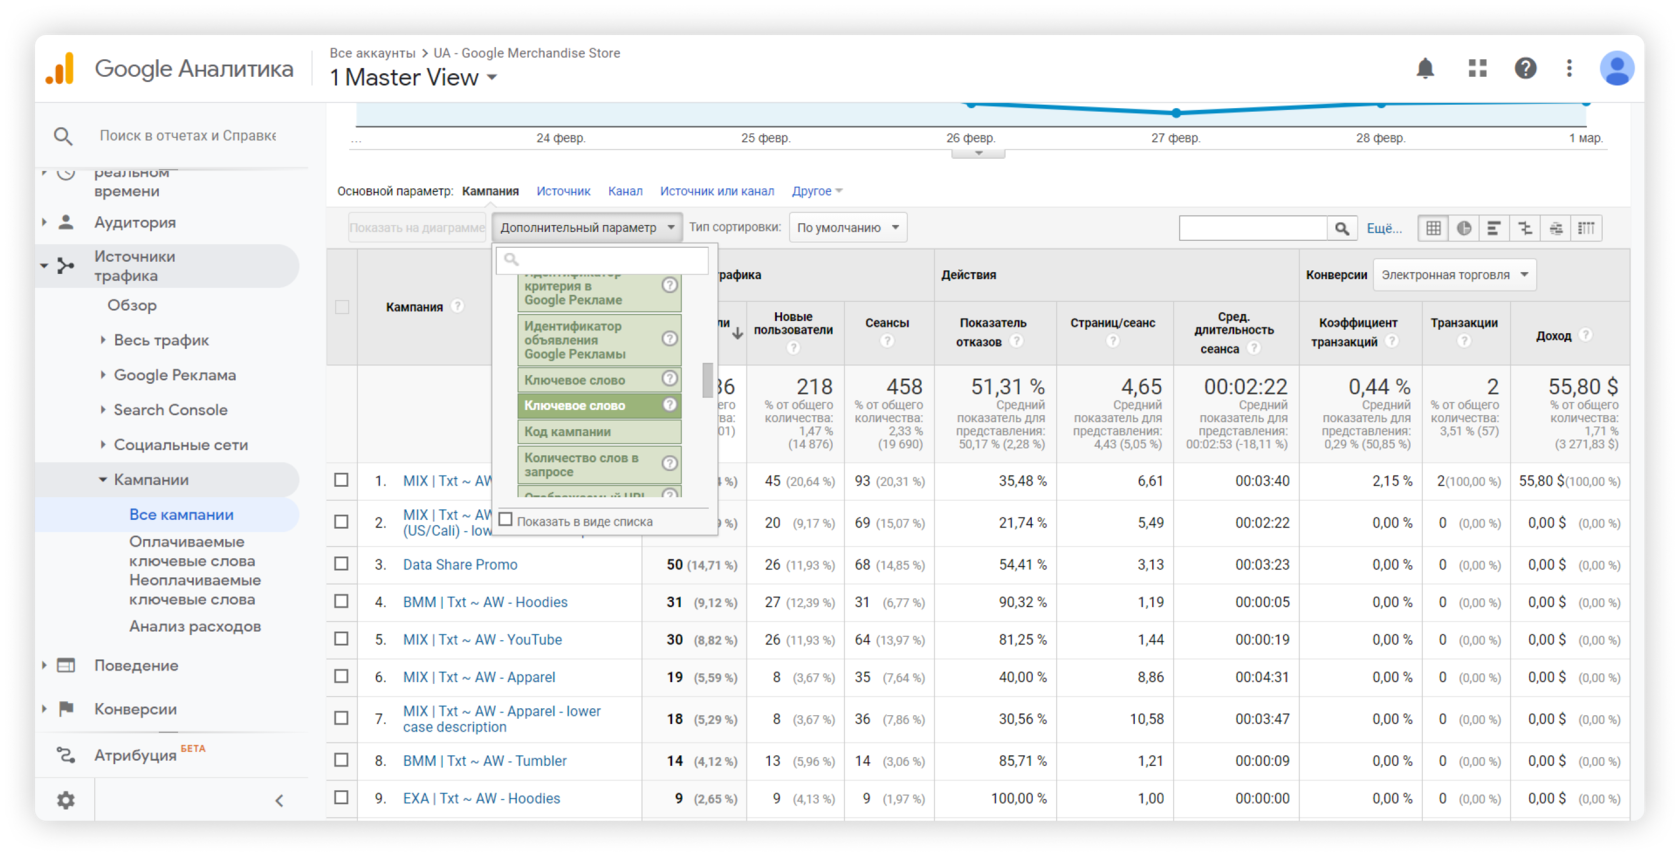Open the notifications bell
Screen dimensions: 1680x856
pos(1425,68)
